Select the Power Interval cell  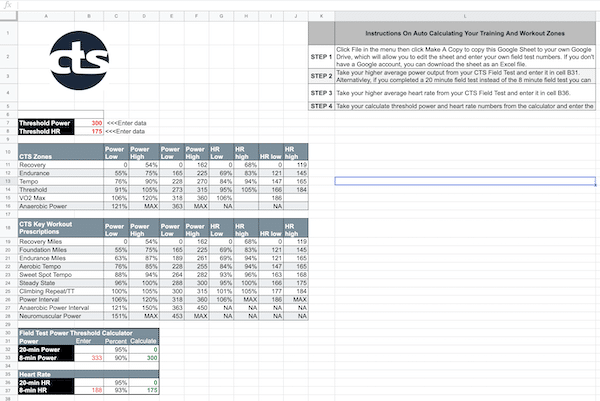tap(60, 299)
